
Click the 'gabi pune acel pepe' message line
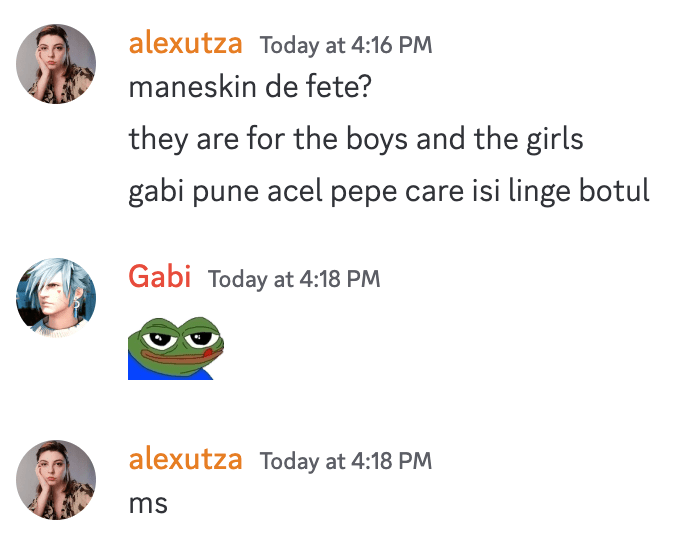[389, 190]
